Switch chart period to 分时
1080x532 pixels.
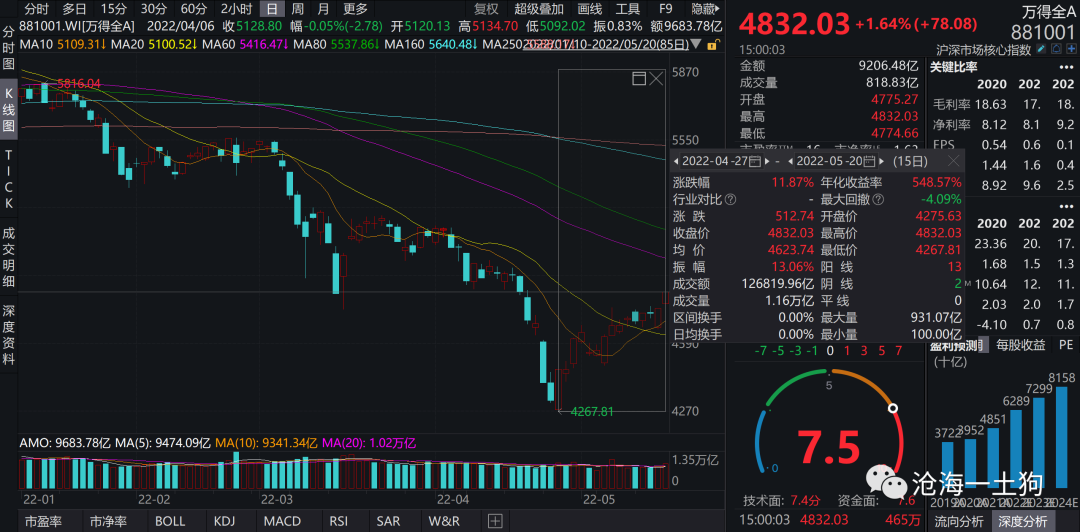click(37, 9)
